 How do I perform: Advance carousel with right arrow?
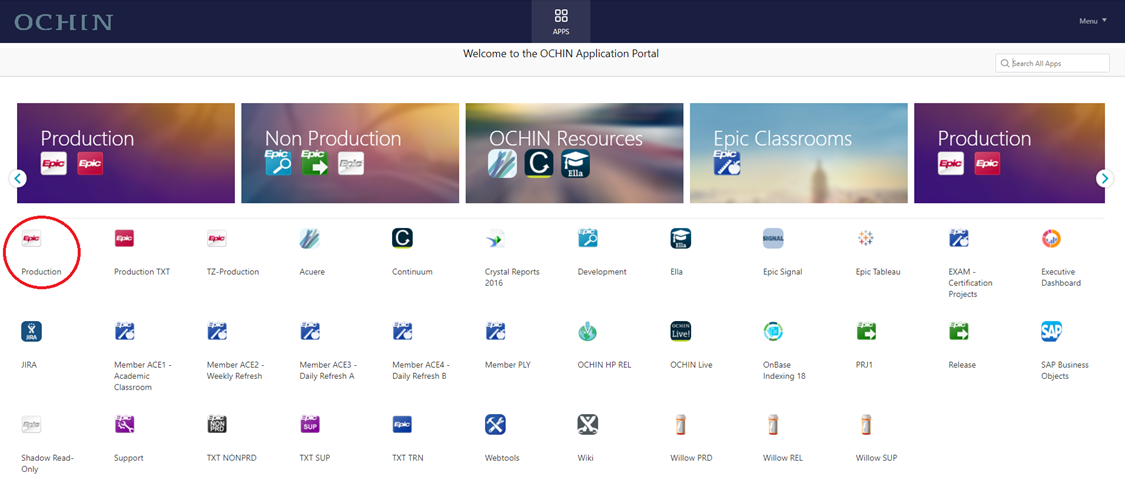1106,178
